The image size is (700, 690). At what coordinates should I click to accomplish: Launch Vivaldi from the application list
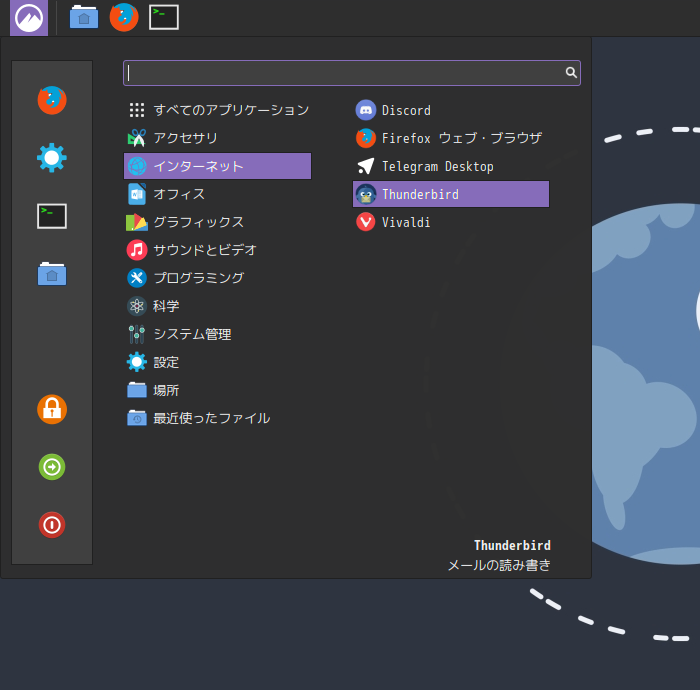point(451,222)
